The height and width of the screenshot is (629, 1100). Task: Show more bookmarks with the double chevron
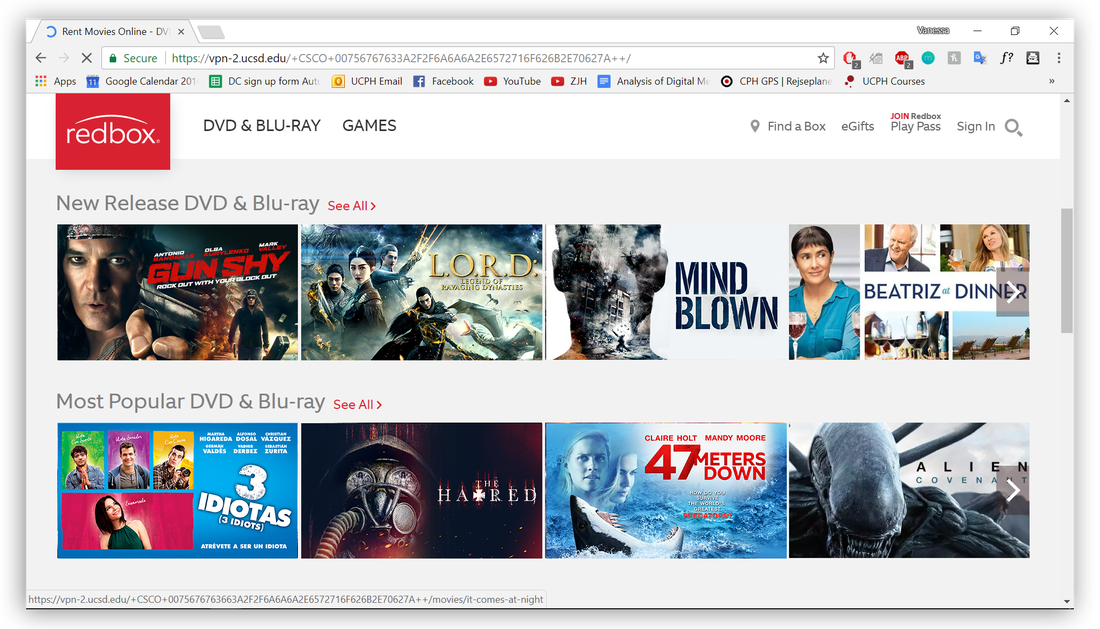click(1052, 81)
